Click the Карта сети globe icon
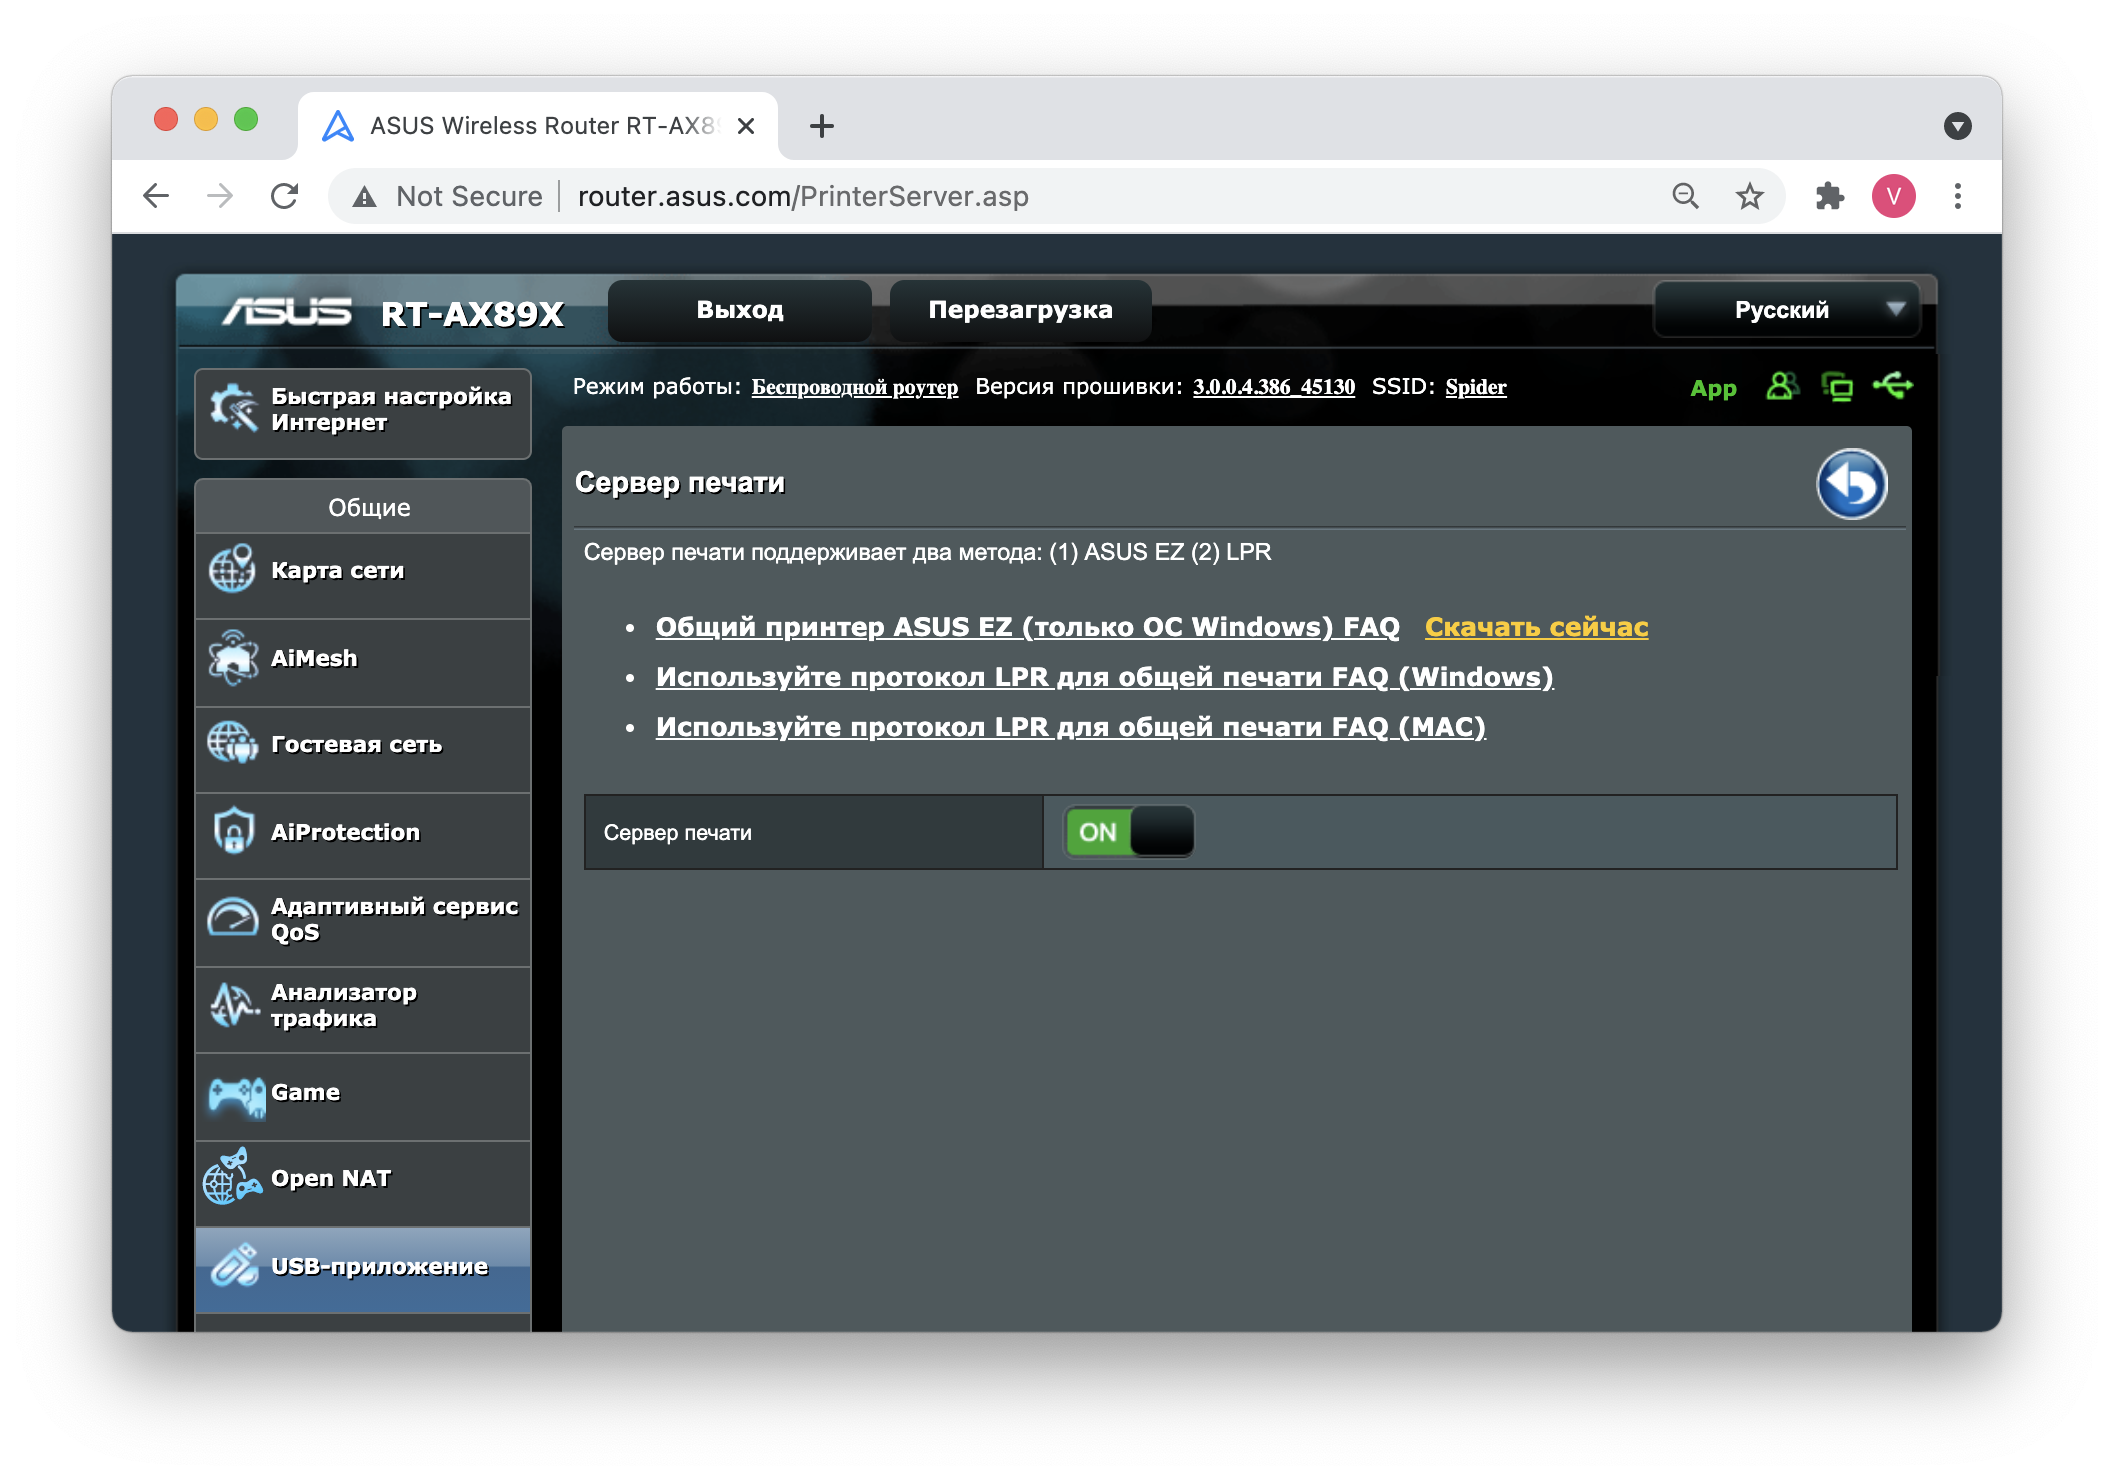Image resolution: width=2114 pixels, height=1480 pixels. 232,570
